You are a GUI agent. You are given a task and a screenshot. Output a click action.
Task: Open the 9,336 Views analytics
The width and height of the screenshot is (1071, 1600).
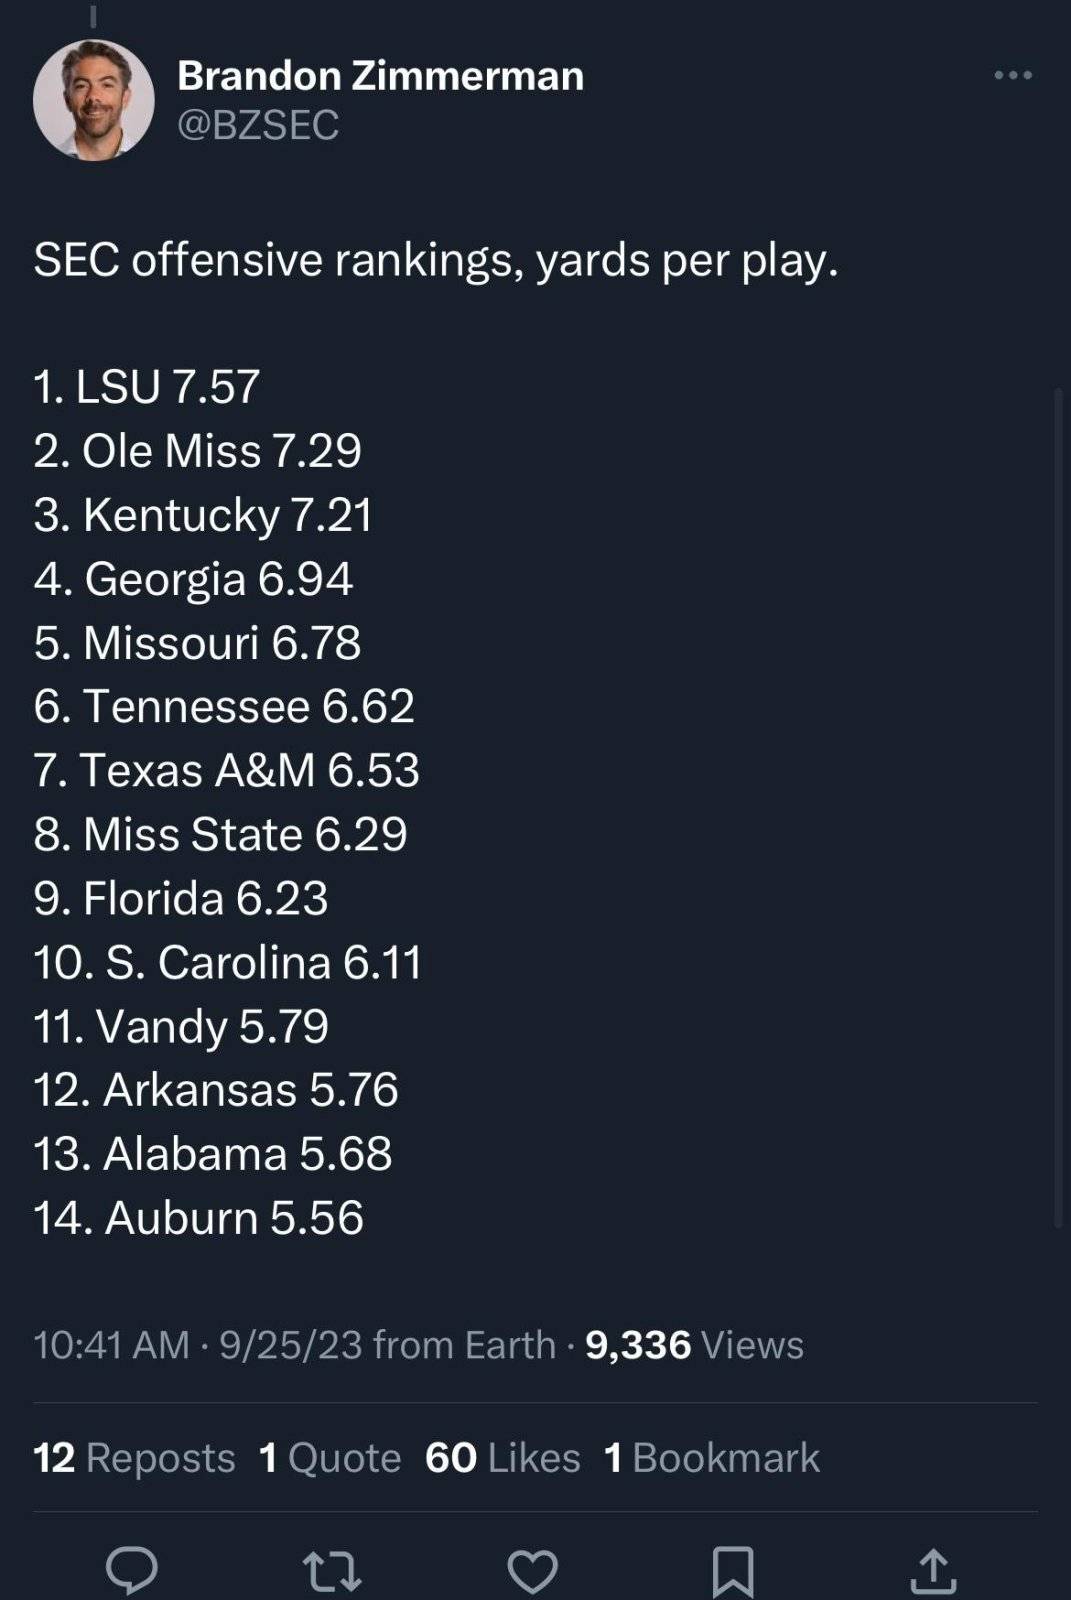pyautogui.click(x=694, y=1345)
